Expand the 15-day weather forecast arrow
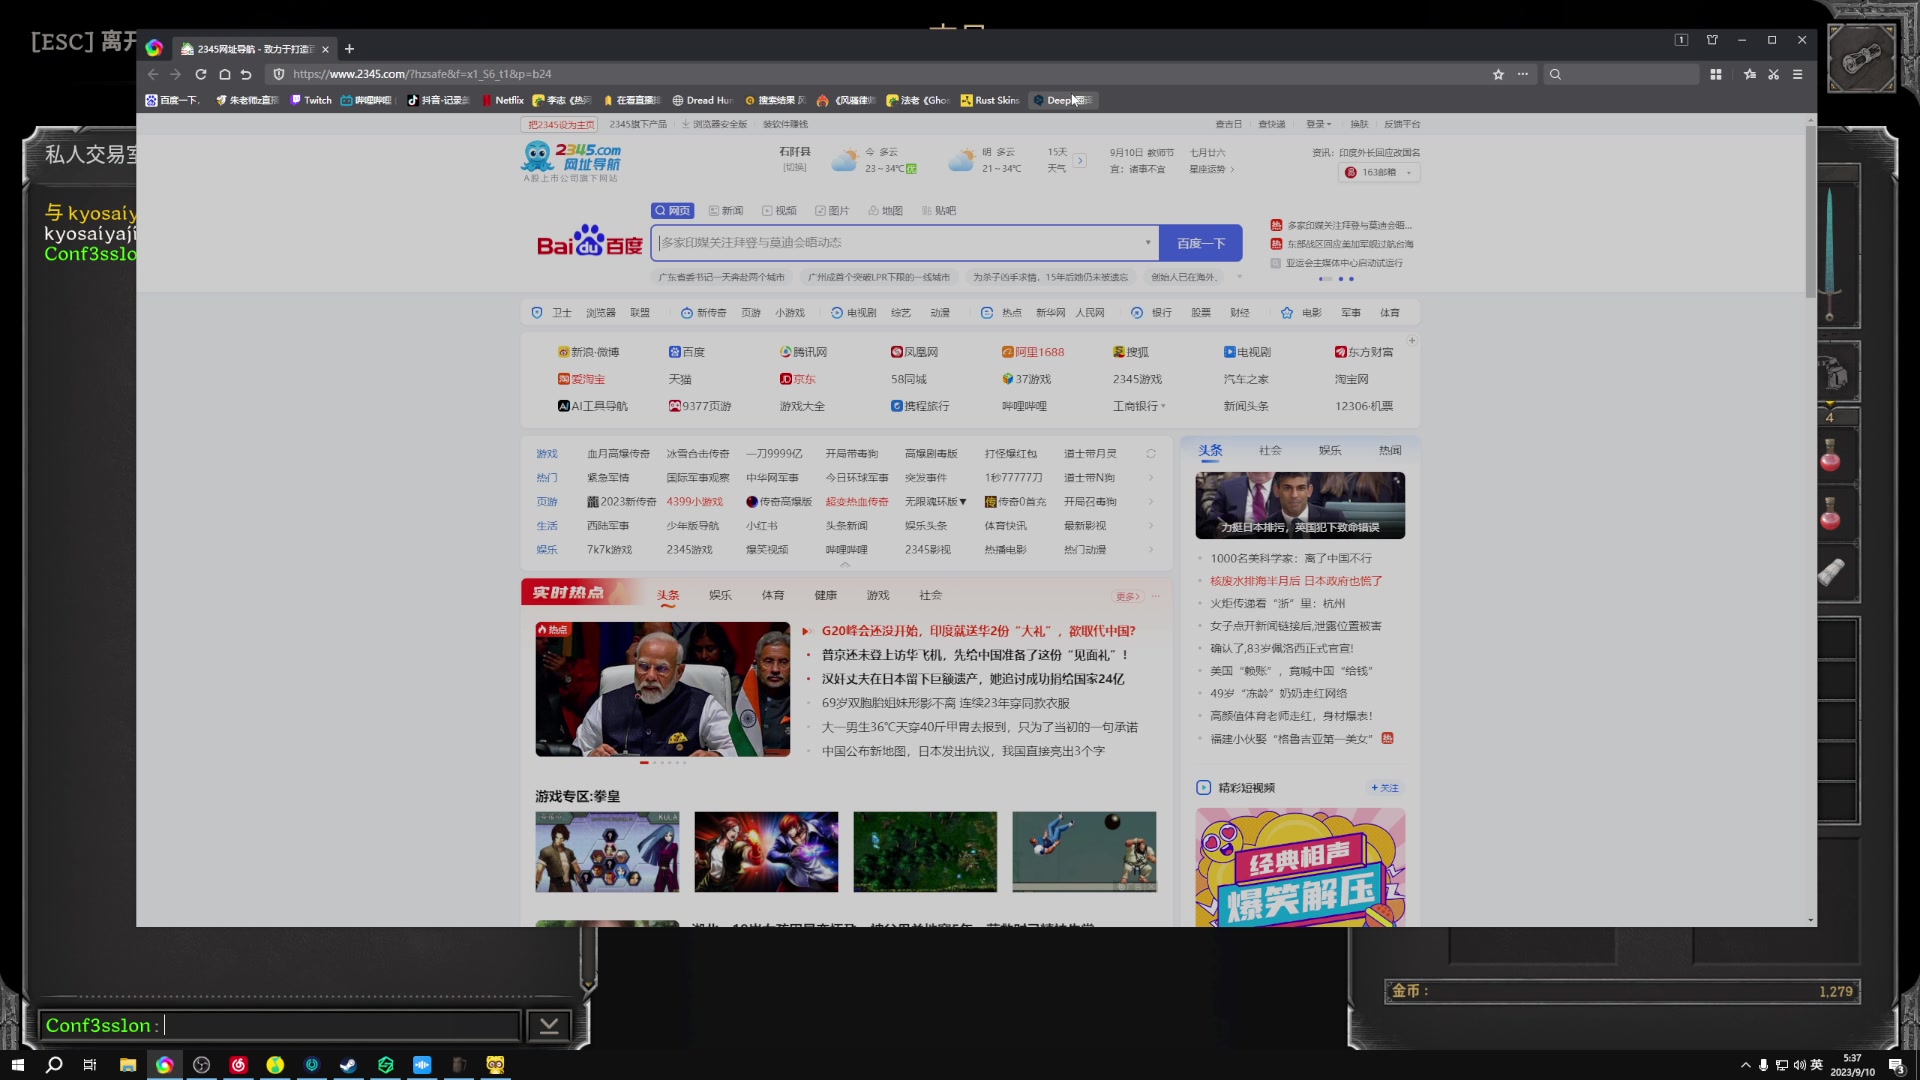Viewport: 1920px width, 1080px height. click(1080, 160)
